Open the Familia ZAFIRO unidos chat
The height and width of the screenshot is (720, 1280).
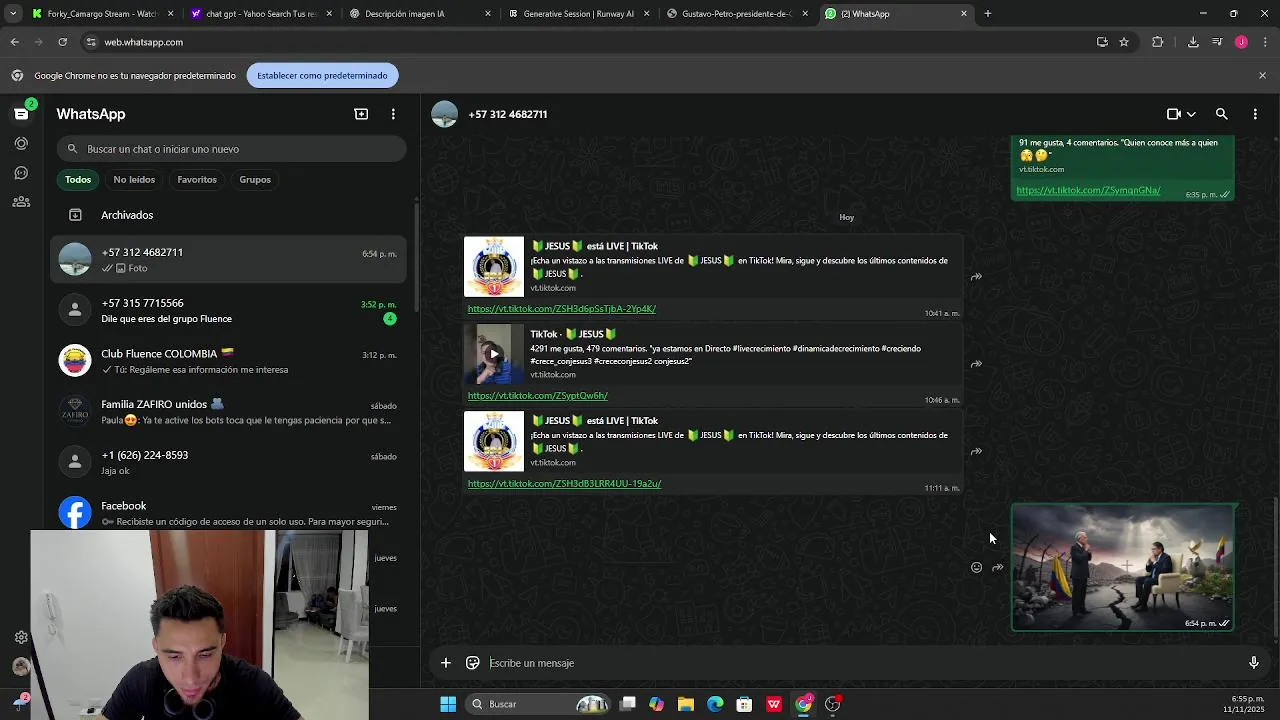click(230, 412)
